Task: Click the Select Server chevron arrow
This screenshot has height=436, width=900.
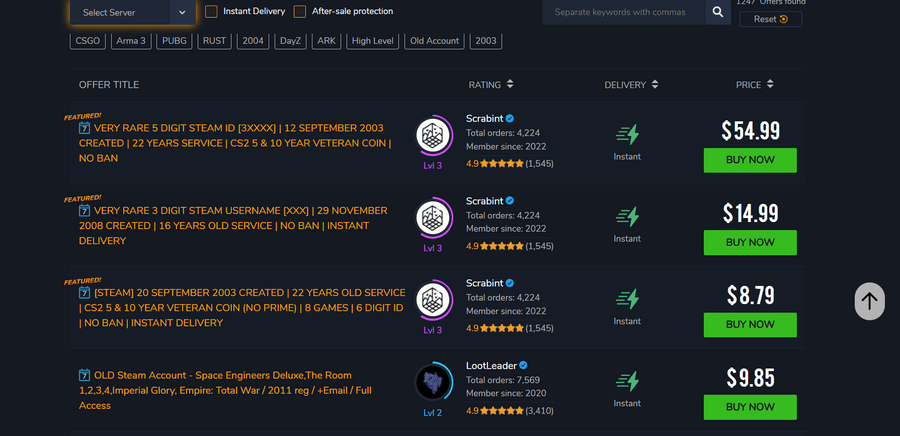Action: (182, 12)
